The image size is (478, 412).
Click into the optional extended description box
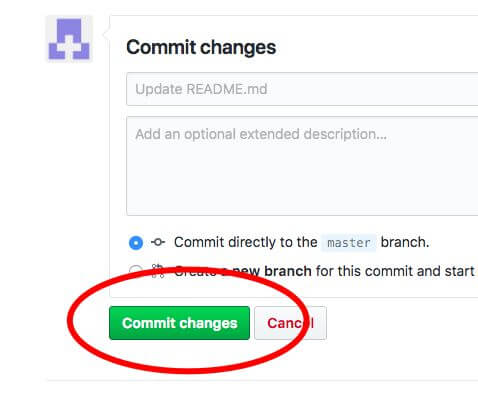[302, 166]
